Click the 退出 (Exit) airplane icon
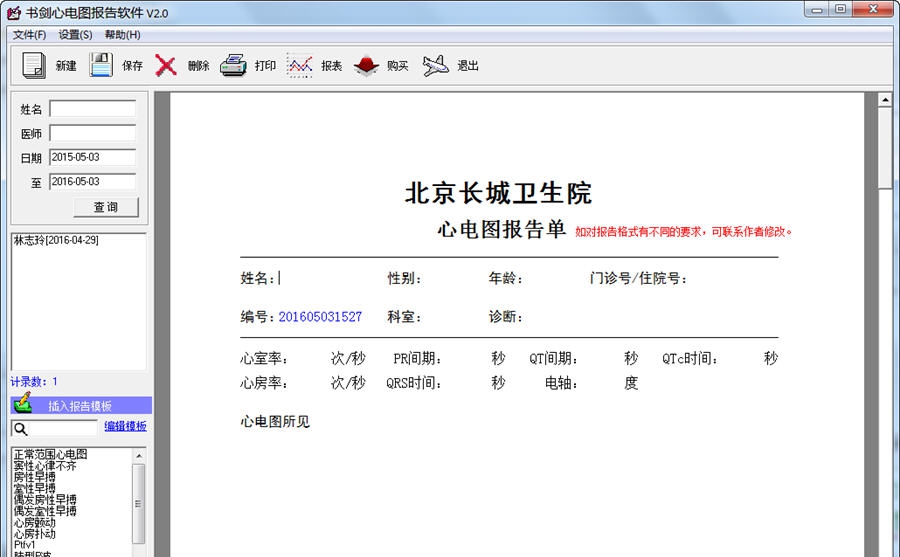This screenshot has height=557, width=900. pyautogui.click(x=435, y=66)
